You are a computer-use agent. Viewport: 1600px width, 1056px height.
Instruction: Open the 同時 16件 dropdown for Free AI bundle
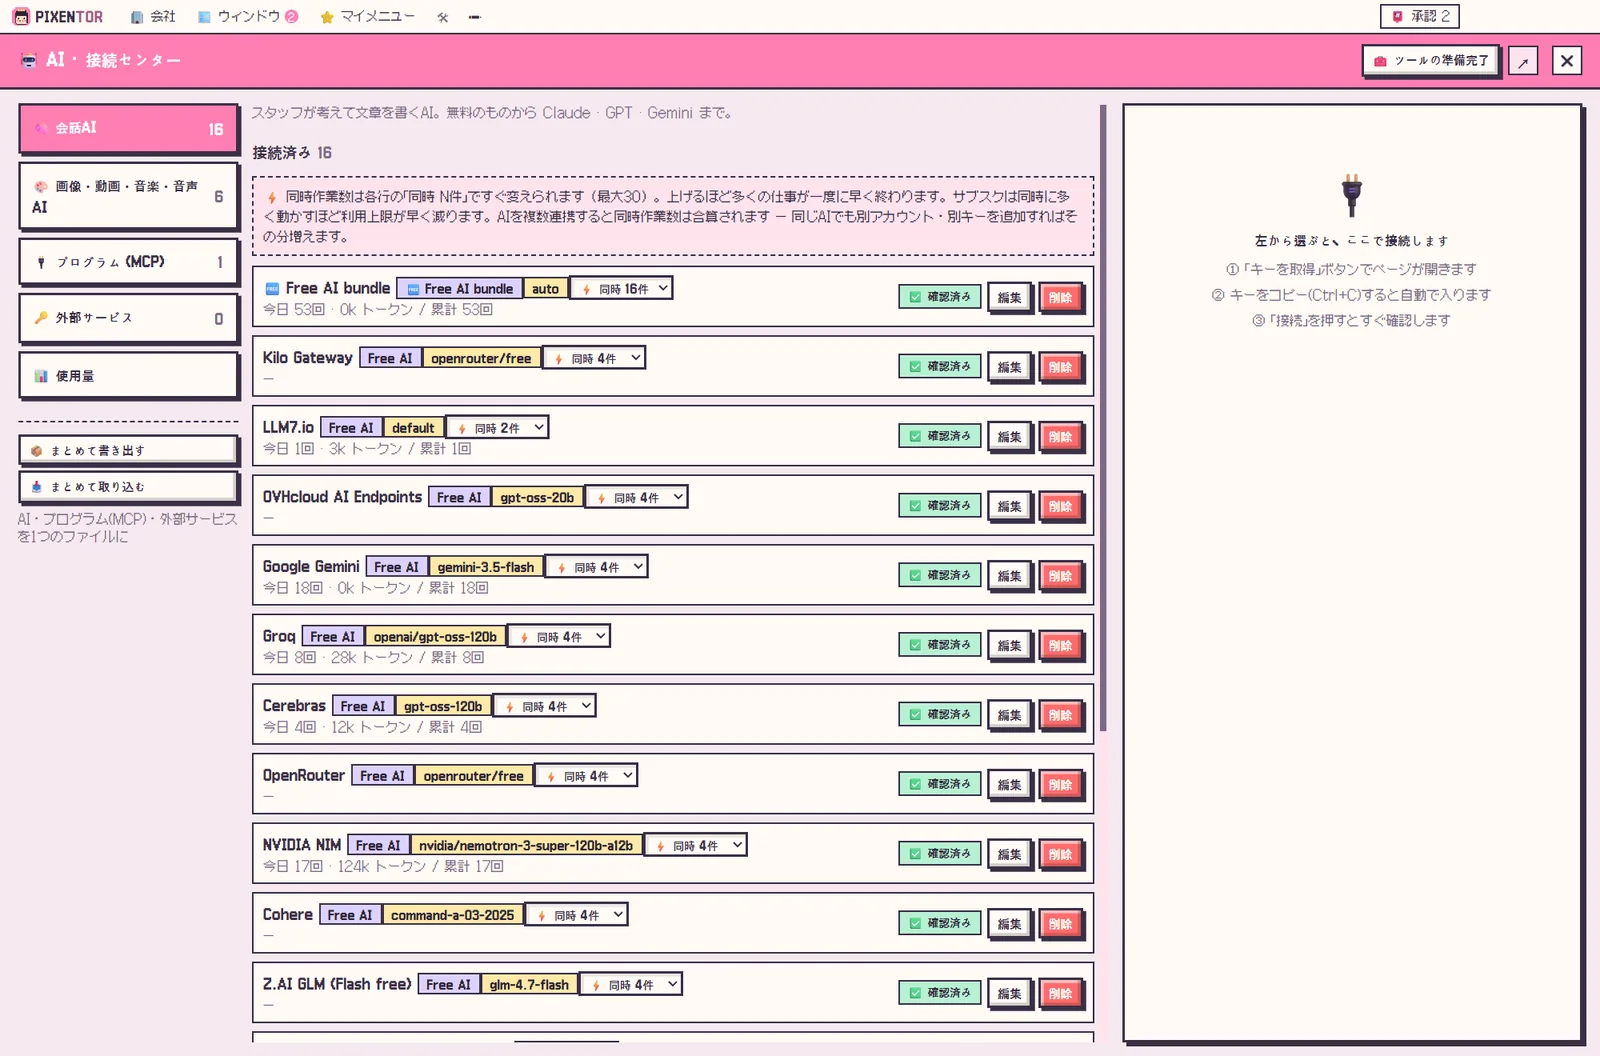(x=621, y=288)
